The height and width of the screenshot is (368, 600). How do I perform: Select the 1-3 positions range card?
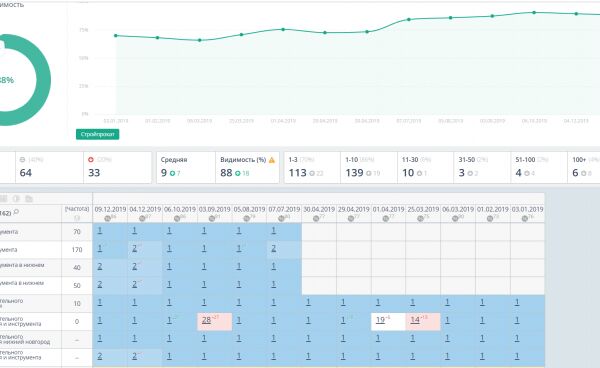312,168
